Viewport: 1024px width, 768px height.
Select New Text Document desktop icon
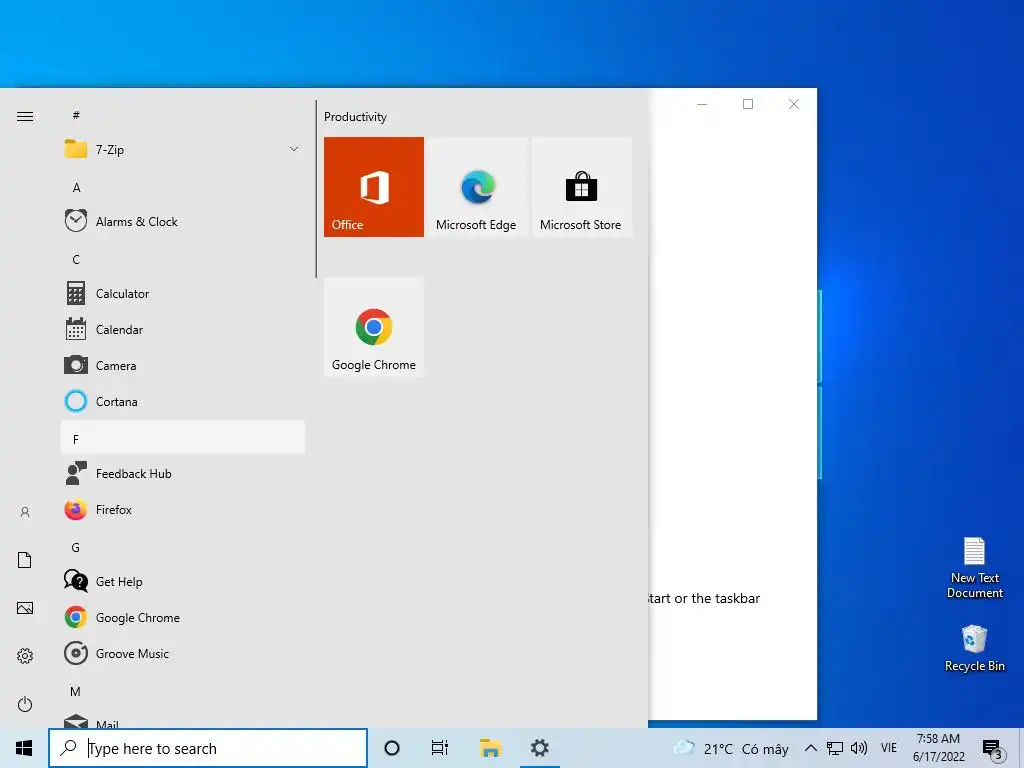(974, 568)
